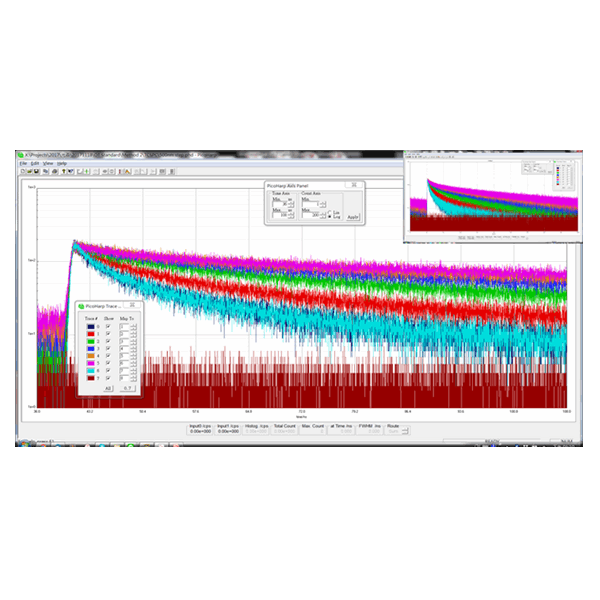Click the red color swatch for trace 1
Screen dimensions: 600x600
click(91, 333)
